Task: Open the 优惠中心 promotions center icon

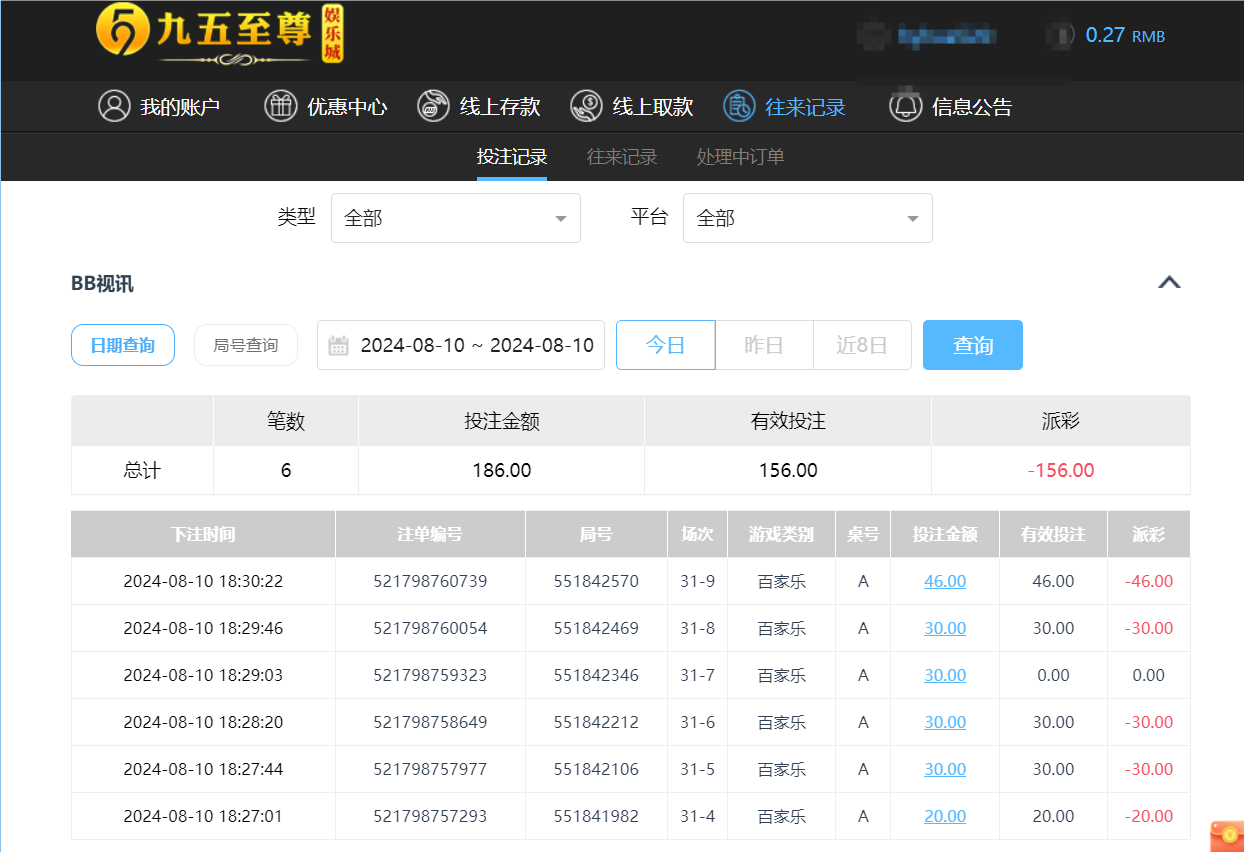Action: 281,106
